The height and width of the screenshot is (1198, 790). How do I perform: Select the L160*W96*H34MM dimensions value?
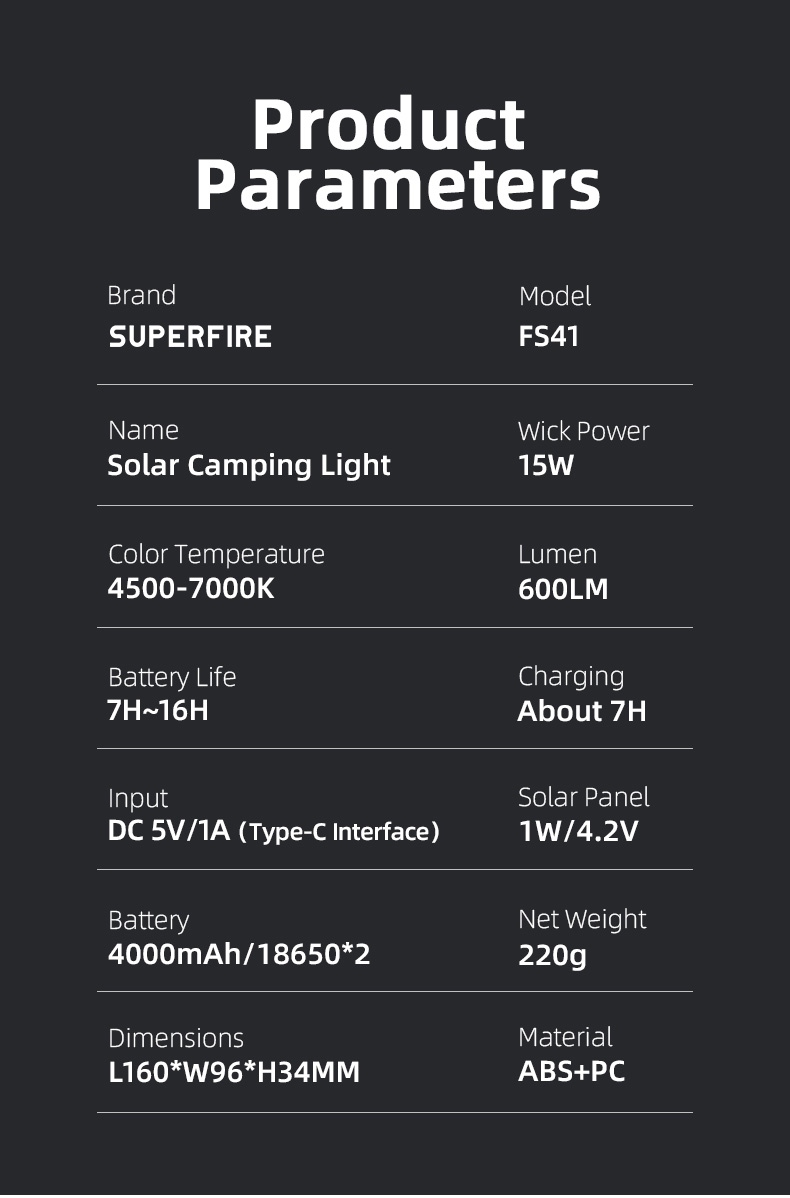(x=234, y=1073)
